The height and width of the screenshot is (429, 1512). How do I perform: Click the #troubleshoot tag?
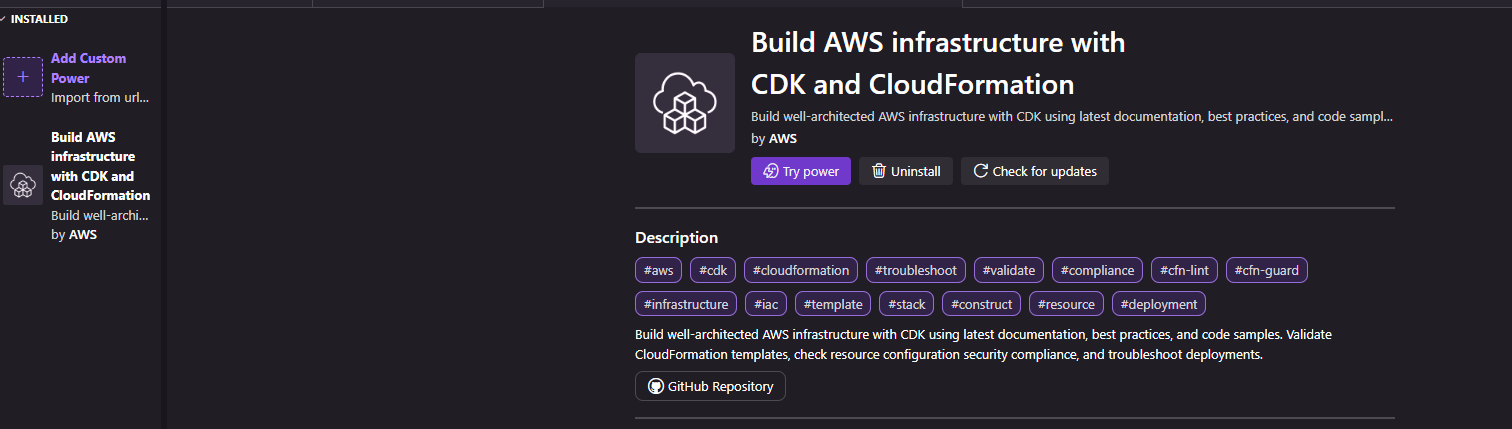(916, 270)
